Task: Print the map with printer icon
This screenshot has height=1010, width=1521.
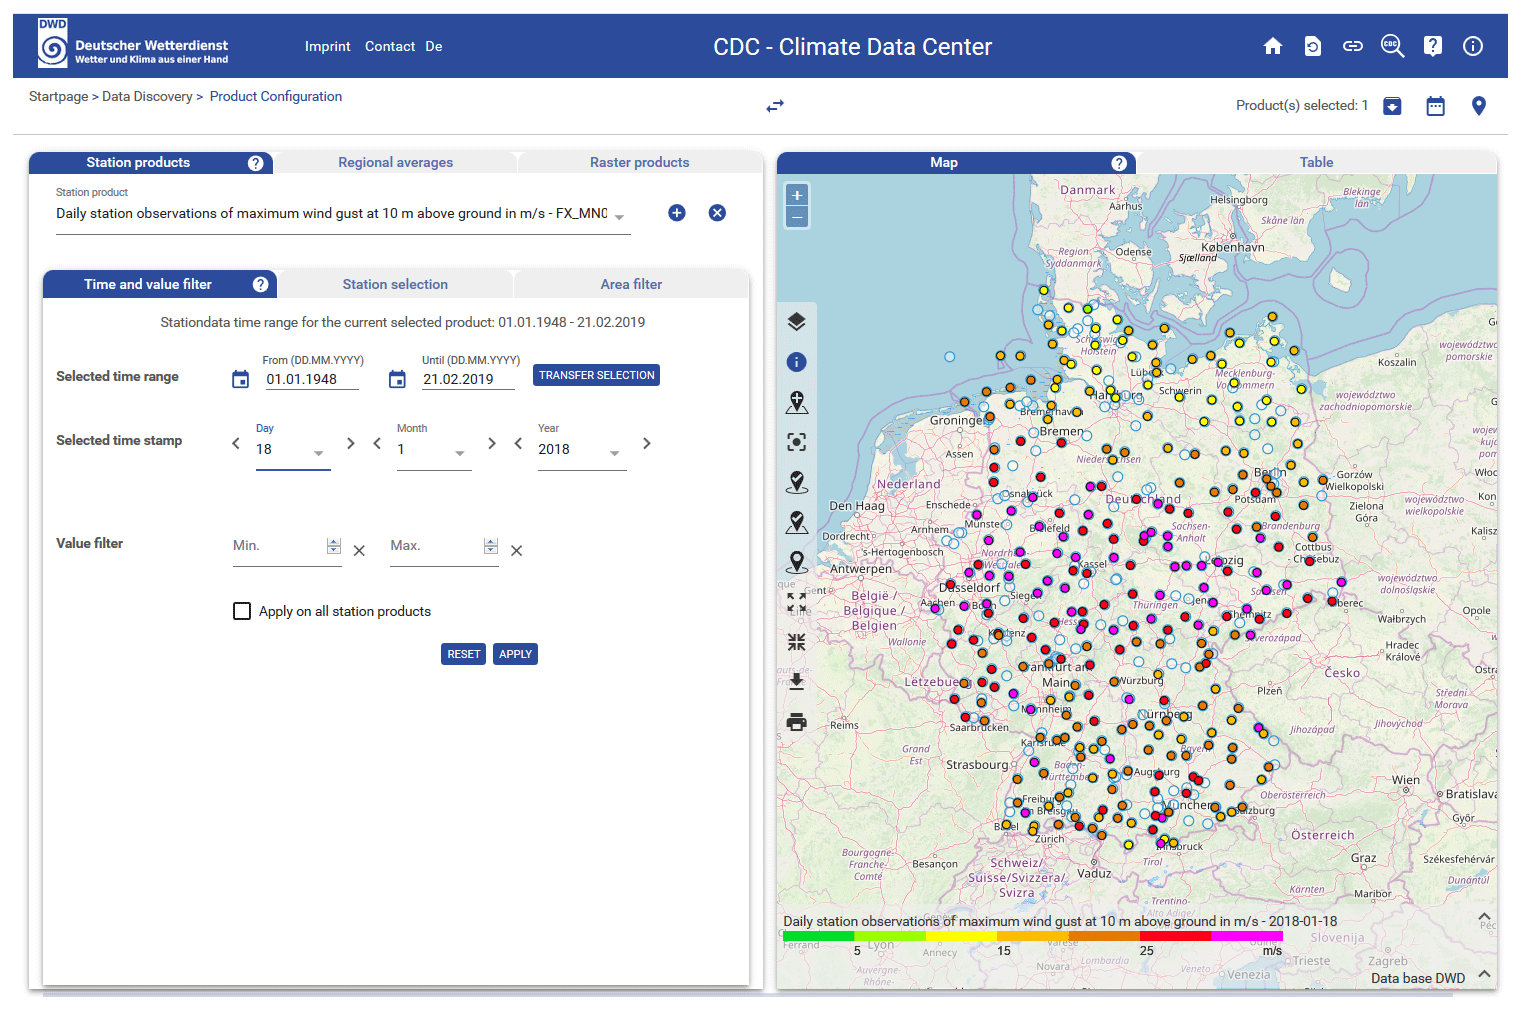Action: pos(796,722)
